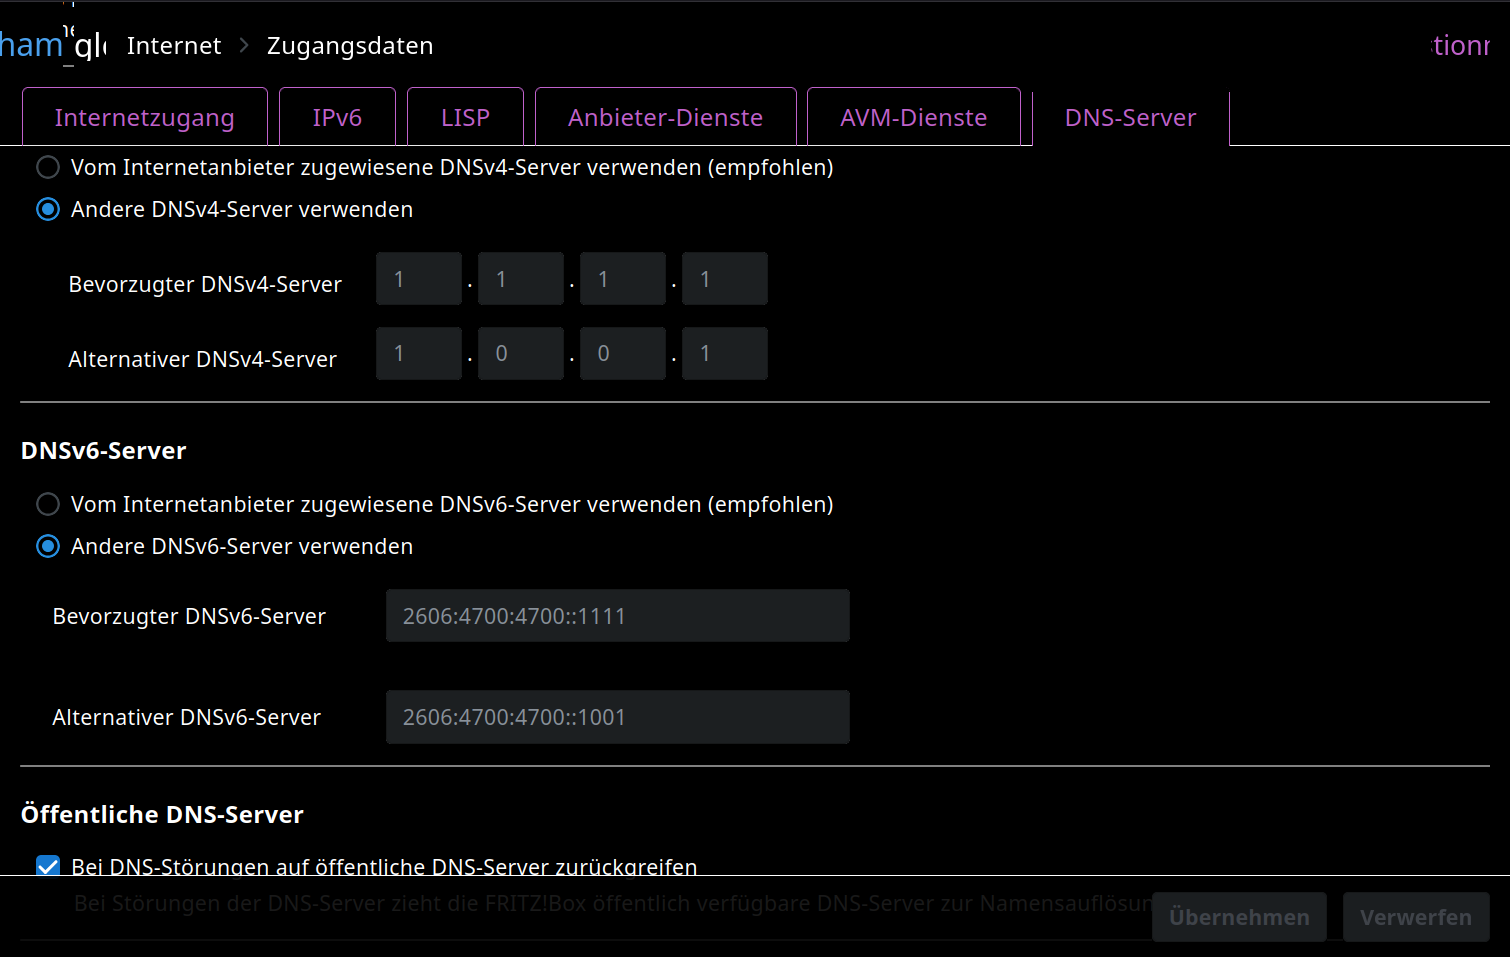
Task: Click last octet of Bevorzugter DNSv4-Server
Action: (x=724, y=279)
